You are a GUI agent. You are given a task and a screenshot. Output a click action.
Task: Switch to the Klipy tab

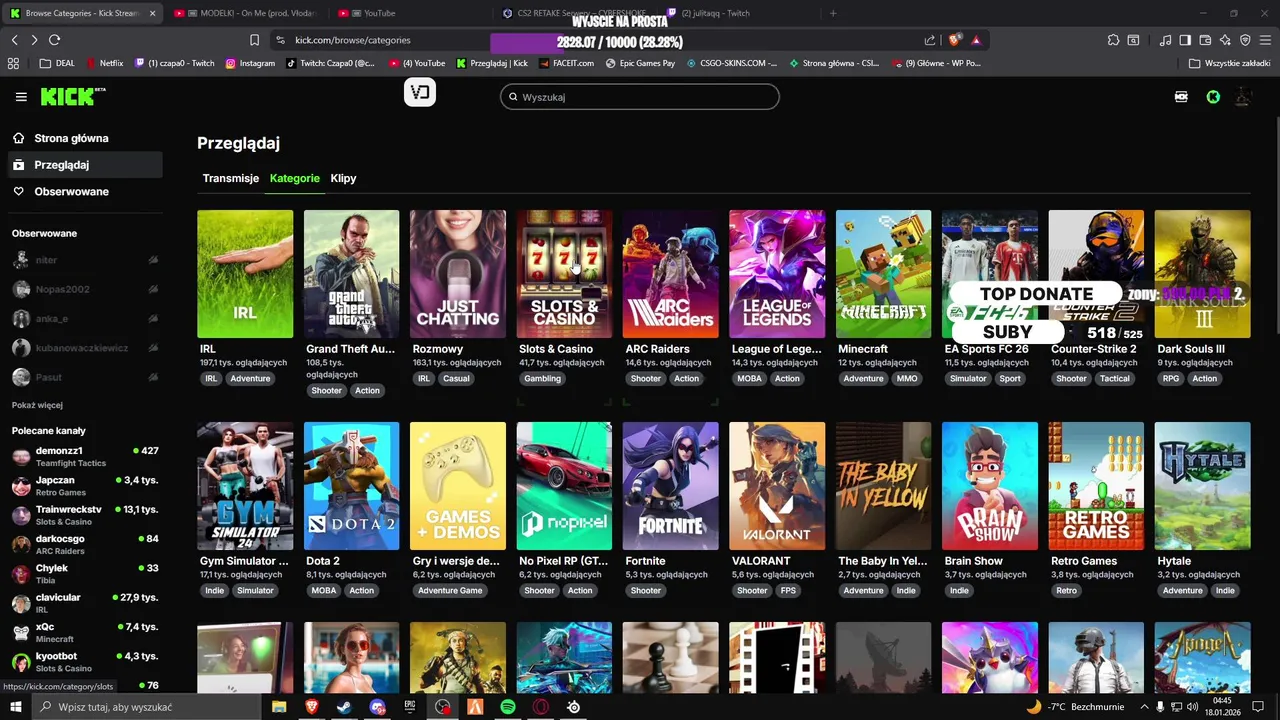(343, 178)
